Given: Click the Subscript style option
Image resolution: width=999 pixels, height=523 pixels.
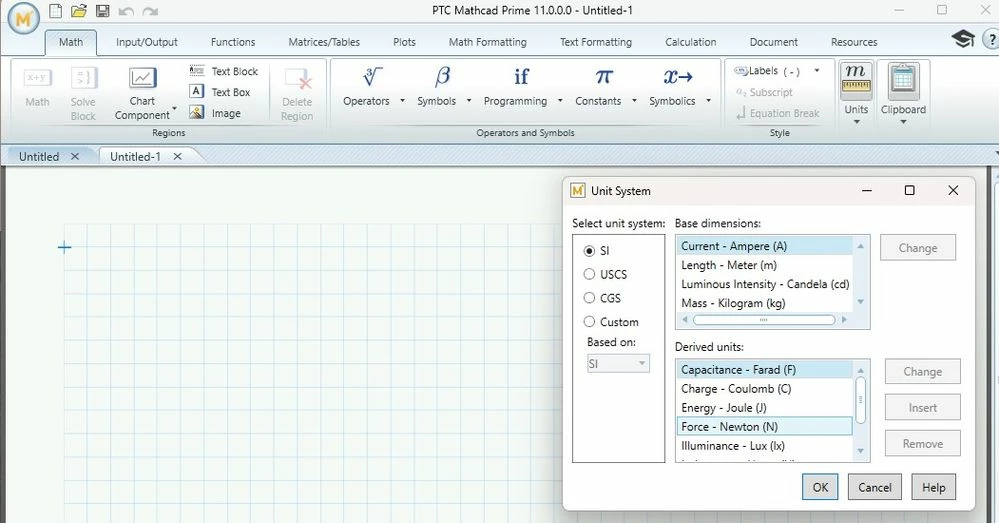Looking at the screenshot, I should point(764,92).
